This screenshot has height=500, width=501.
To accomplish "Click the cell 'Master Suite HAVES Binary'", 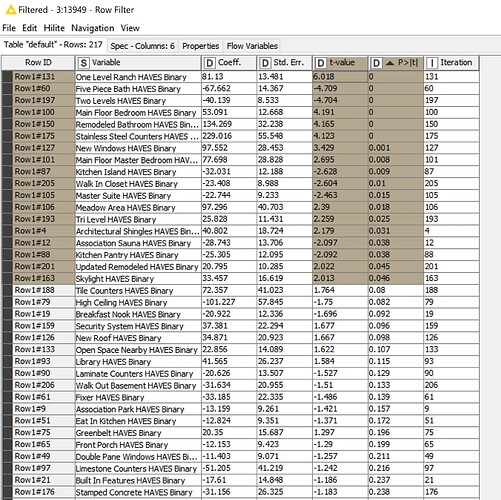I will pos(138,196).
